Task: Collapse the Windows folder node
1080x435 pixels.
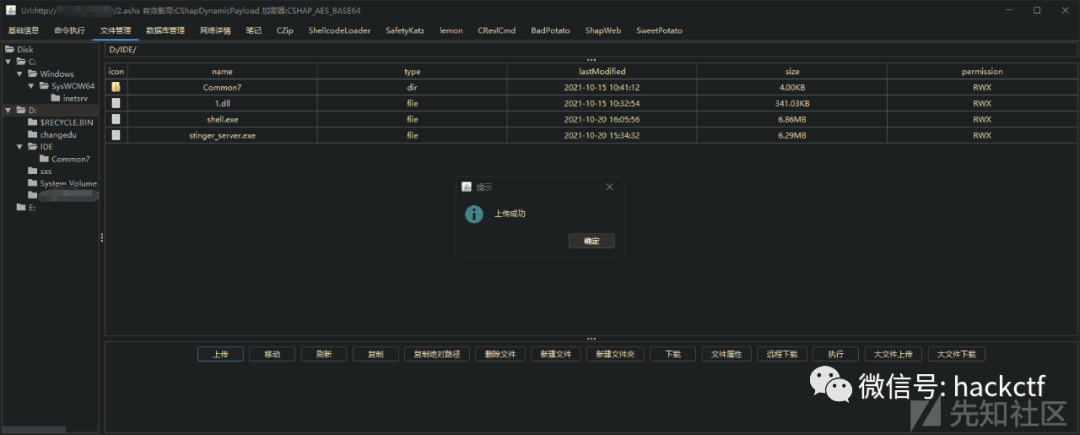Action: click(x=20, y=74)
